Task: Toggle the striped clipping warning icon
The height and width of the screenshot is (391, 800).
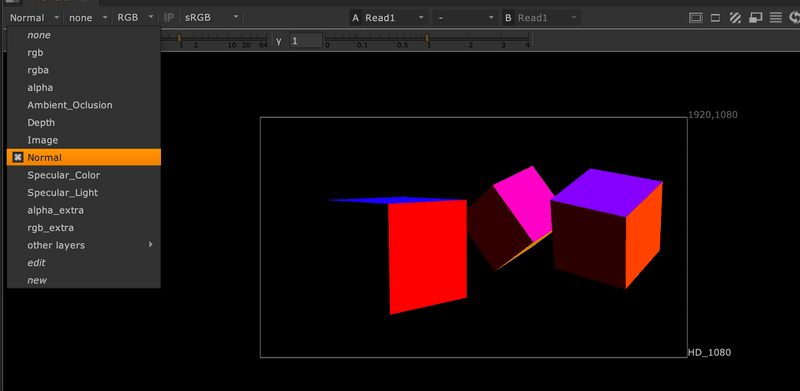Action: coord(735,18)
